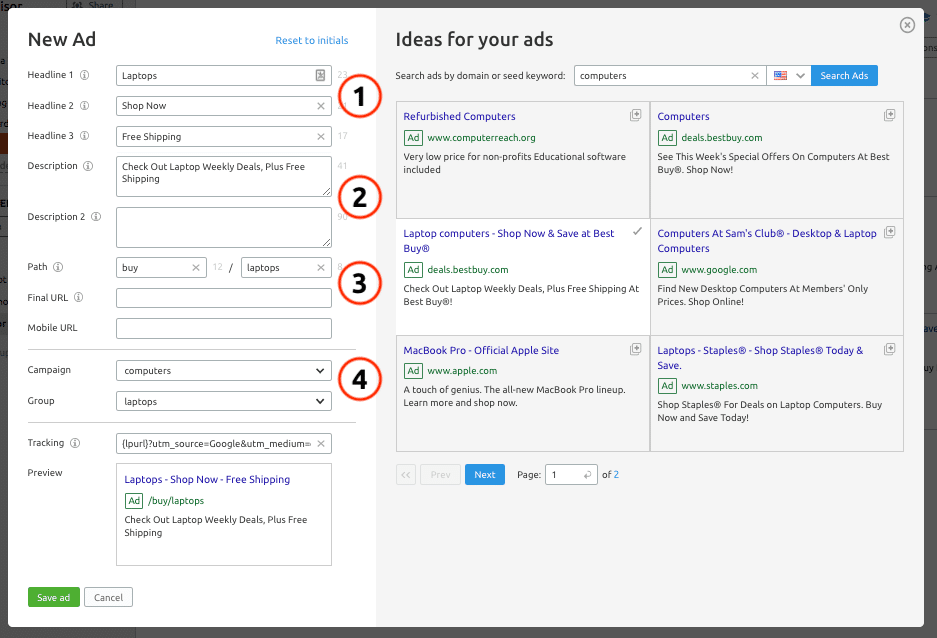Click the info icon next to Tracking
This screenshot has width=937, height=638.
tap(74, 443)
